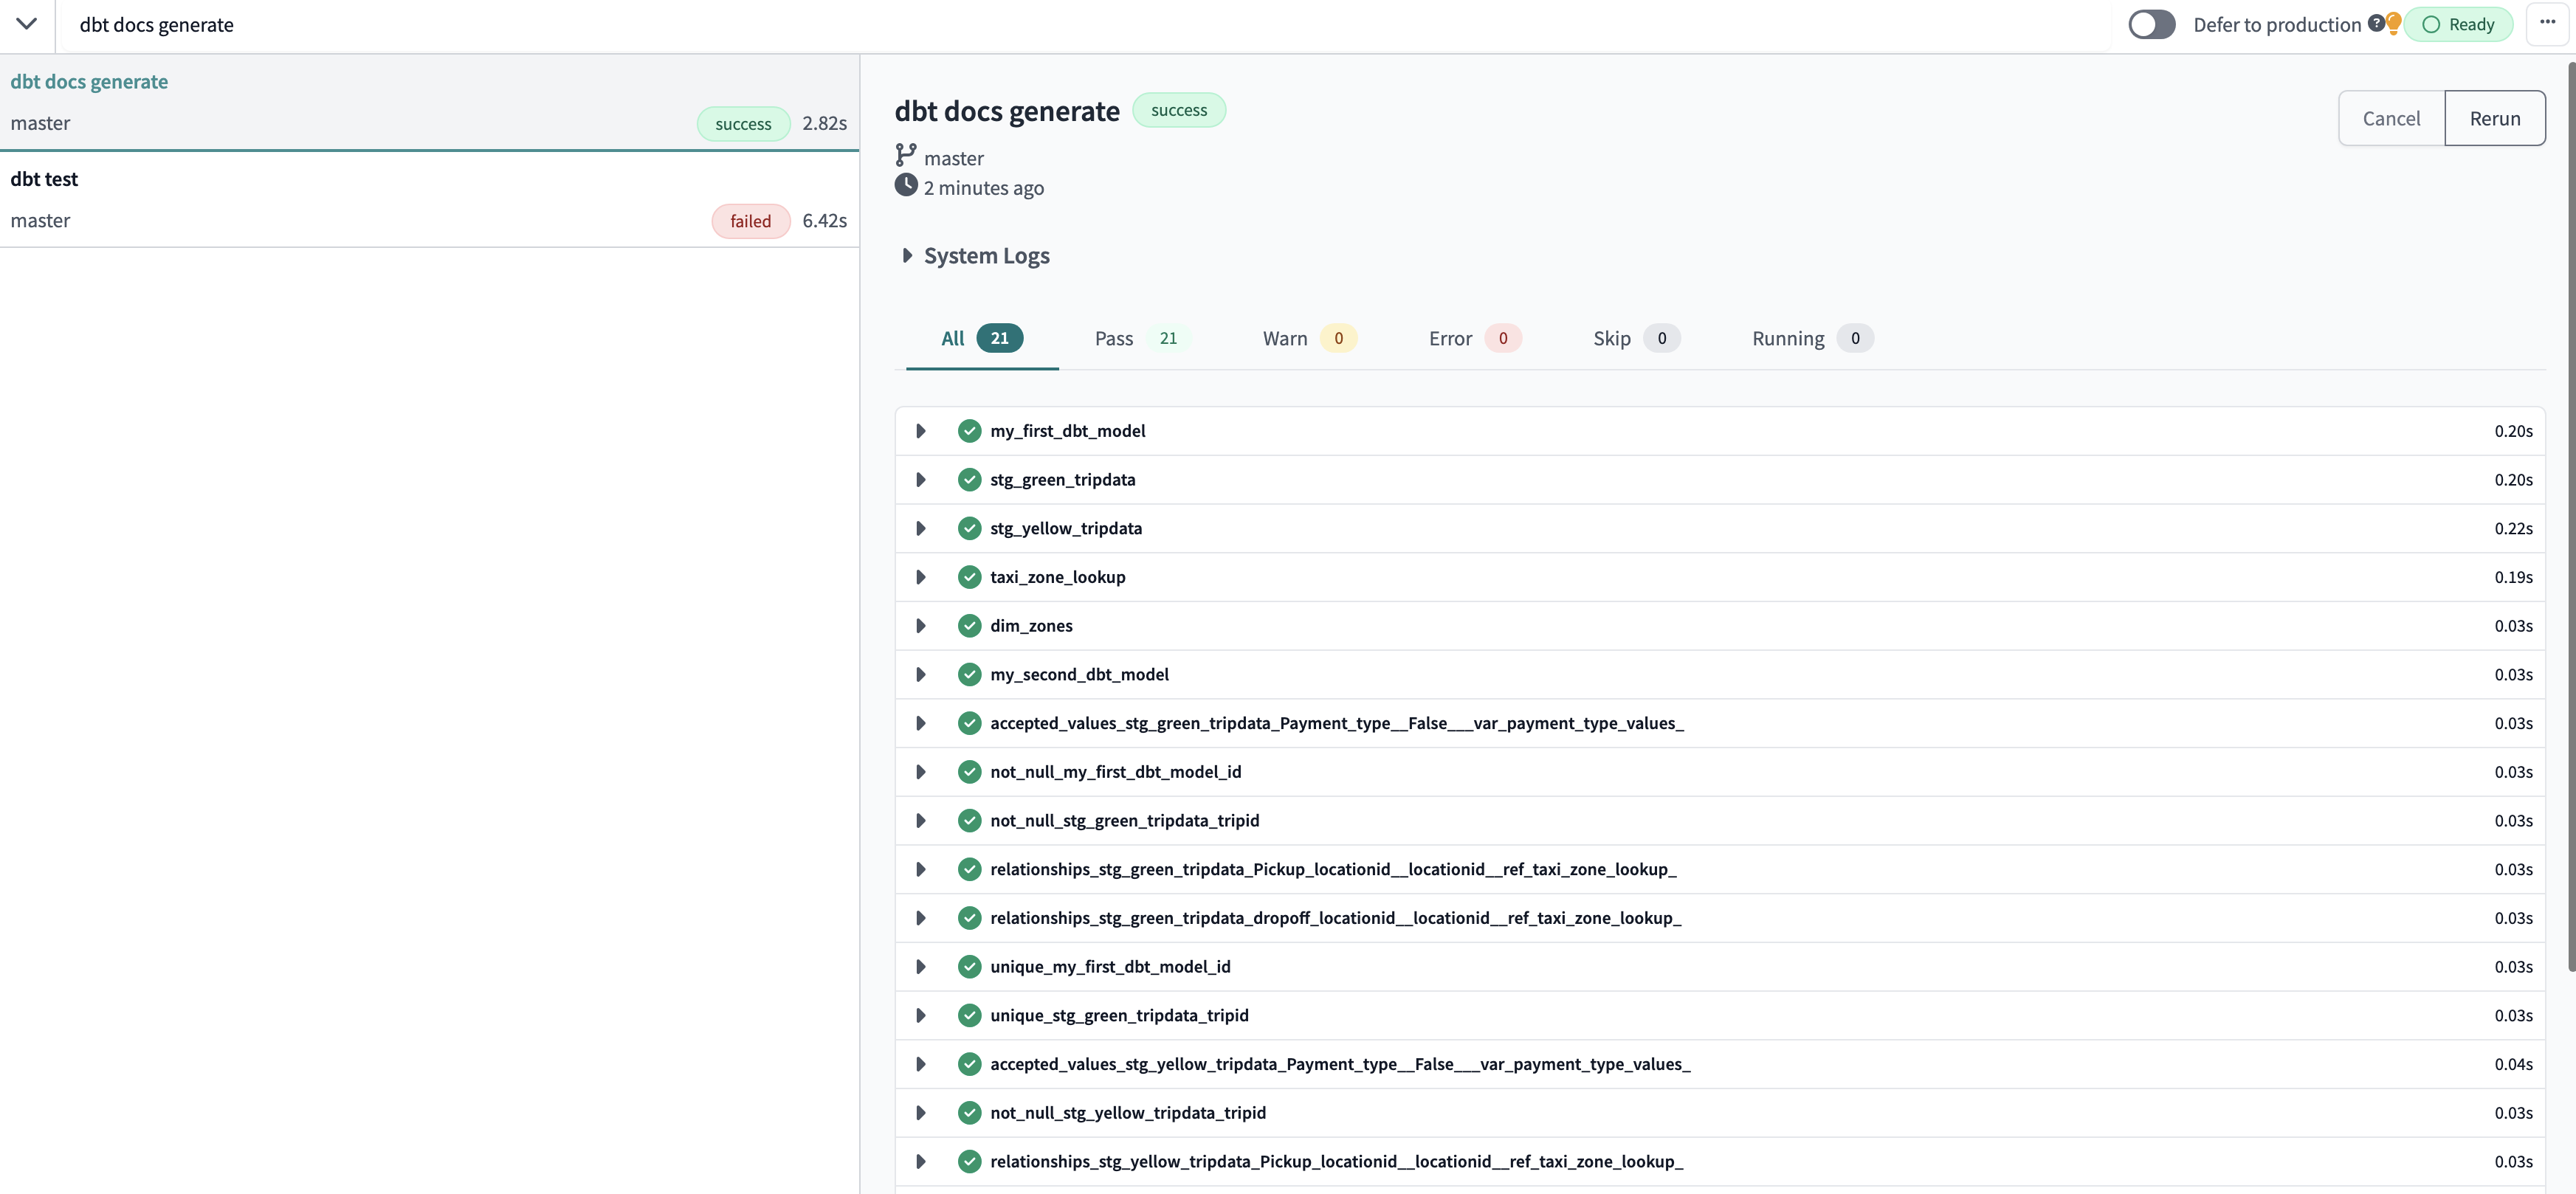Click check icon for not_null_stg_yellow_tripdata_tripid

pyautogui.click(x=969, y=1113)
